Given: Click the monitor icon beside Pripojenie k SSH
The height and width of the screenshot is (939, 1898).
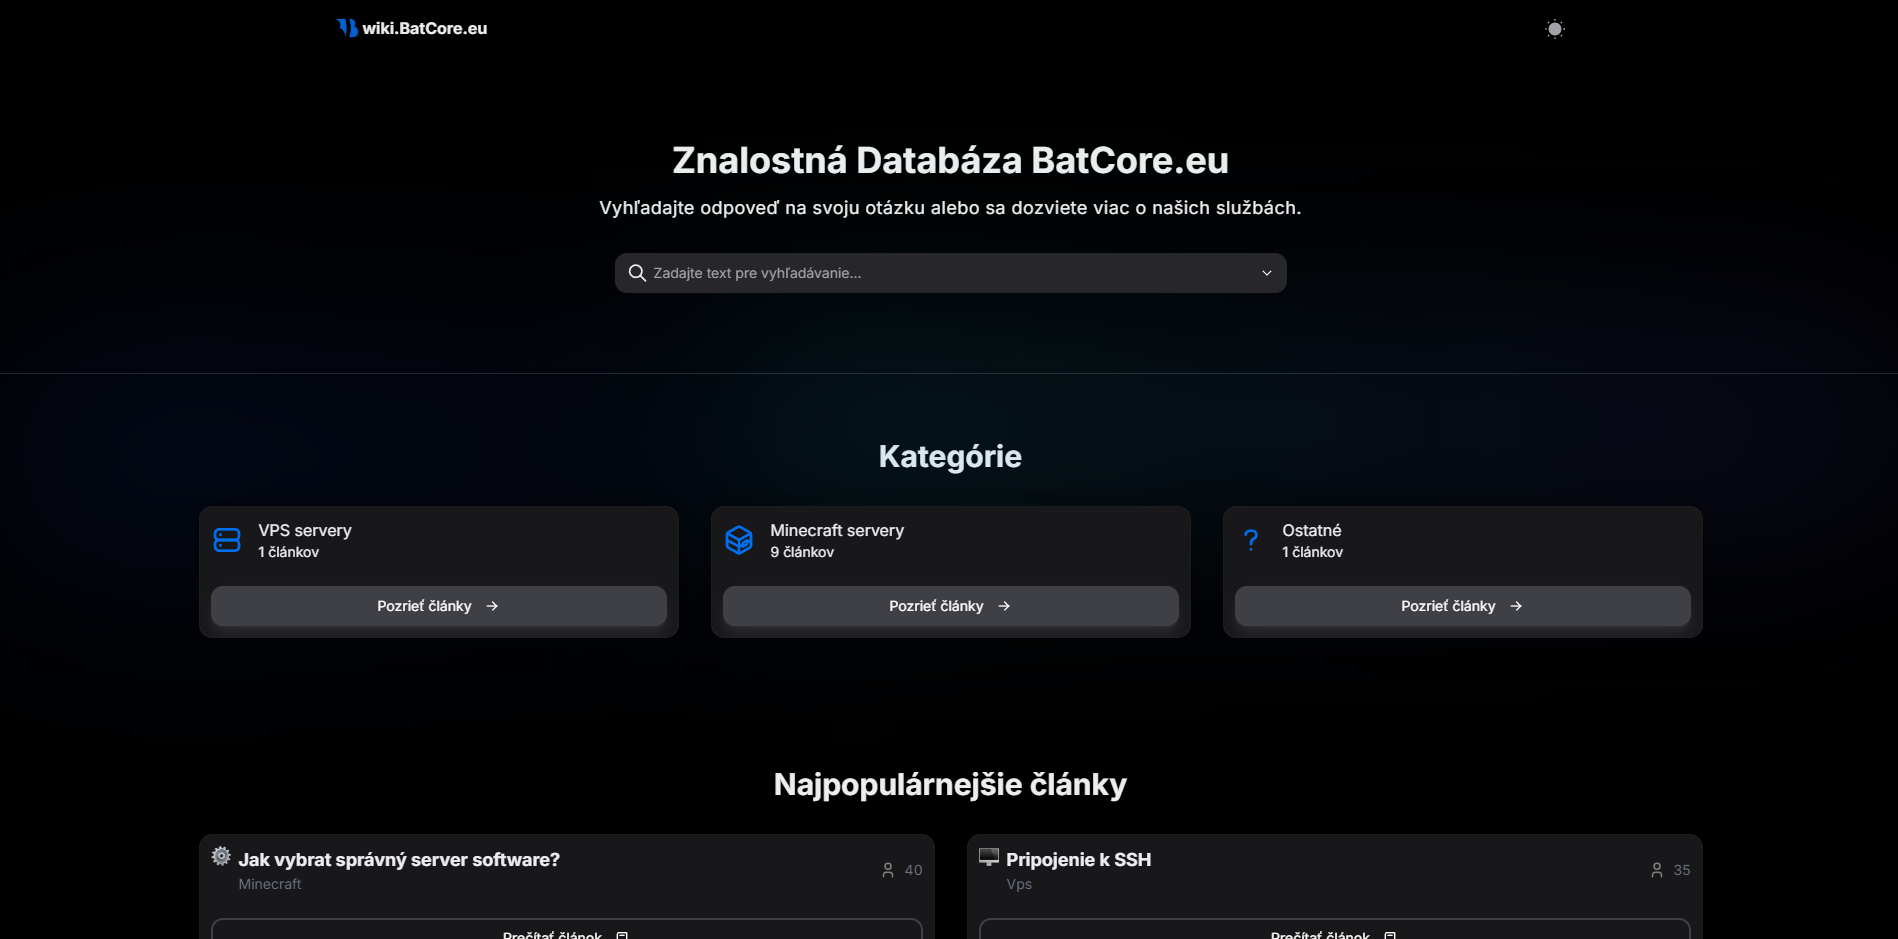Looking at the screenshot, I should click(989, 856).
